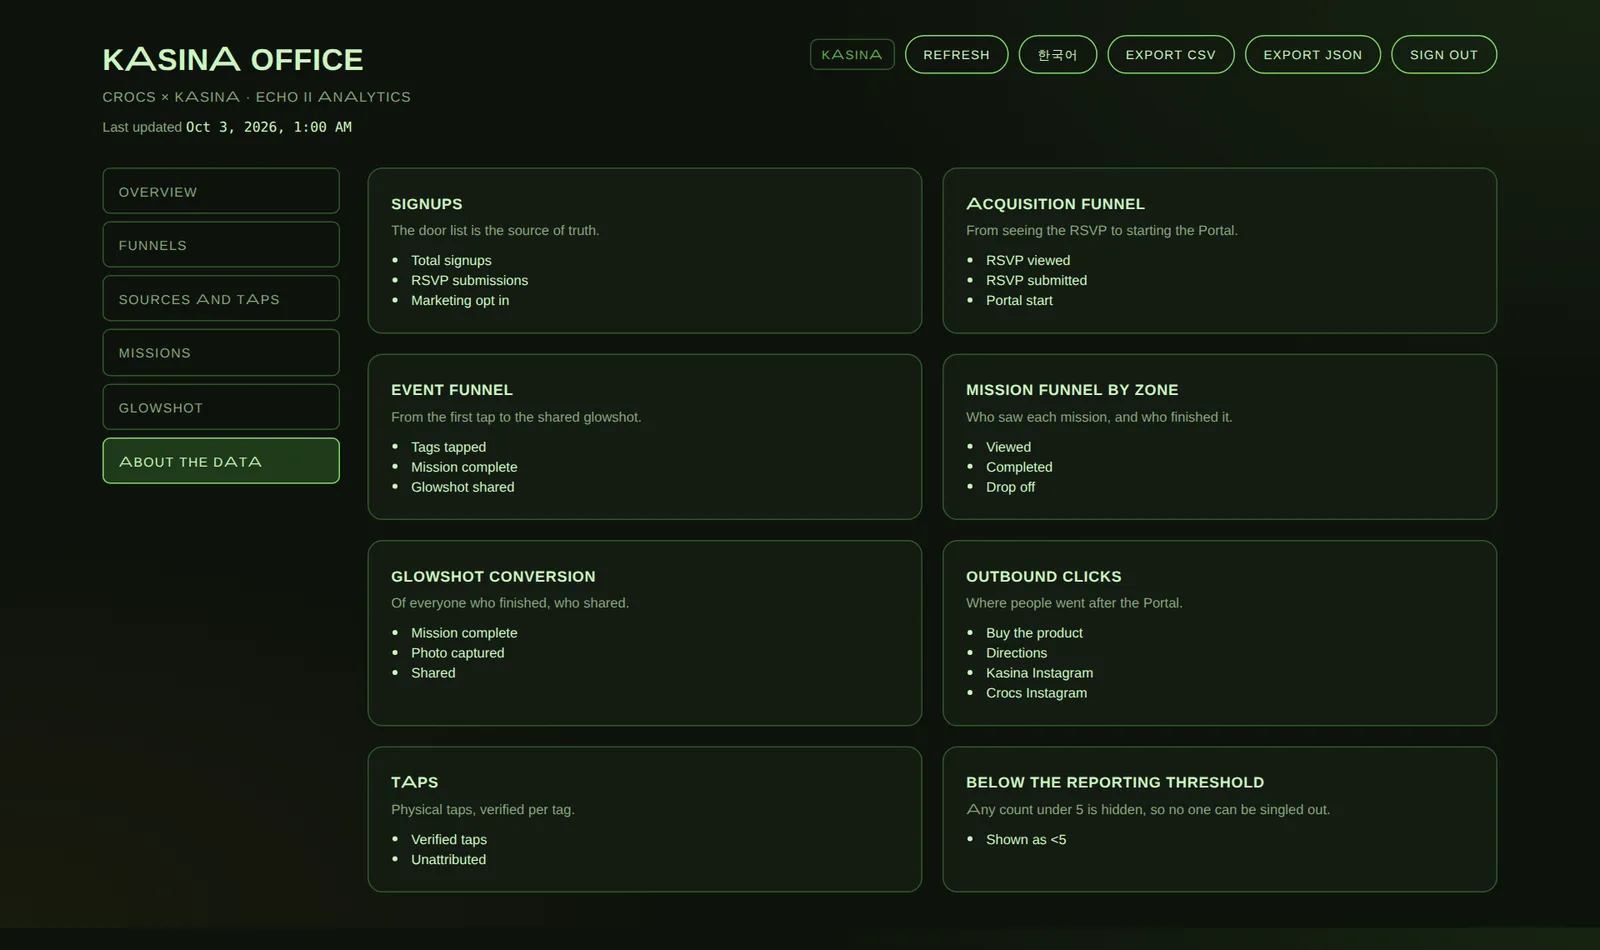Screen dimensions: 1600x950
Task: Click the Taps card heading
Action: click(415, 783)
